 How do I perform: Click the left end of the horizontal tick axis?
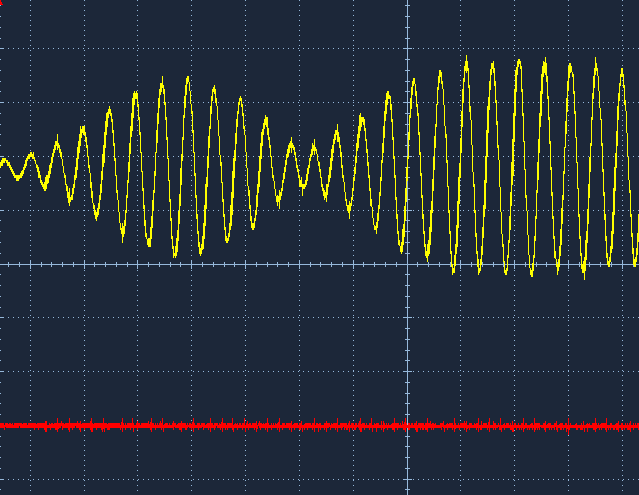(2, 264)
